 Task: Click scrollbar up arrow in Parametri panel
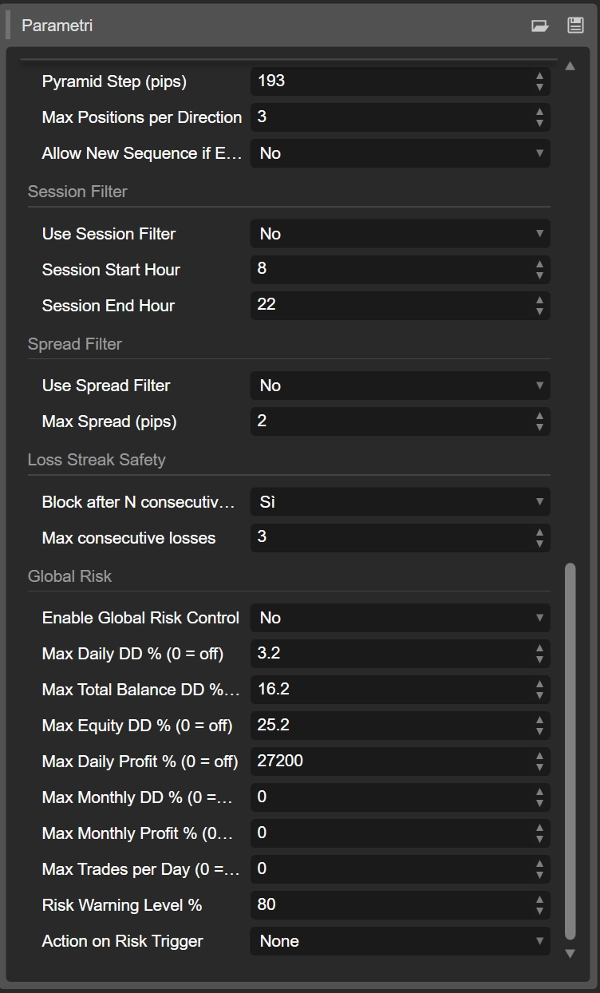coord(570,66)
